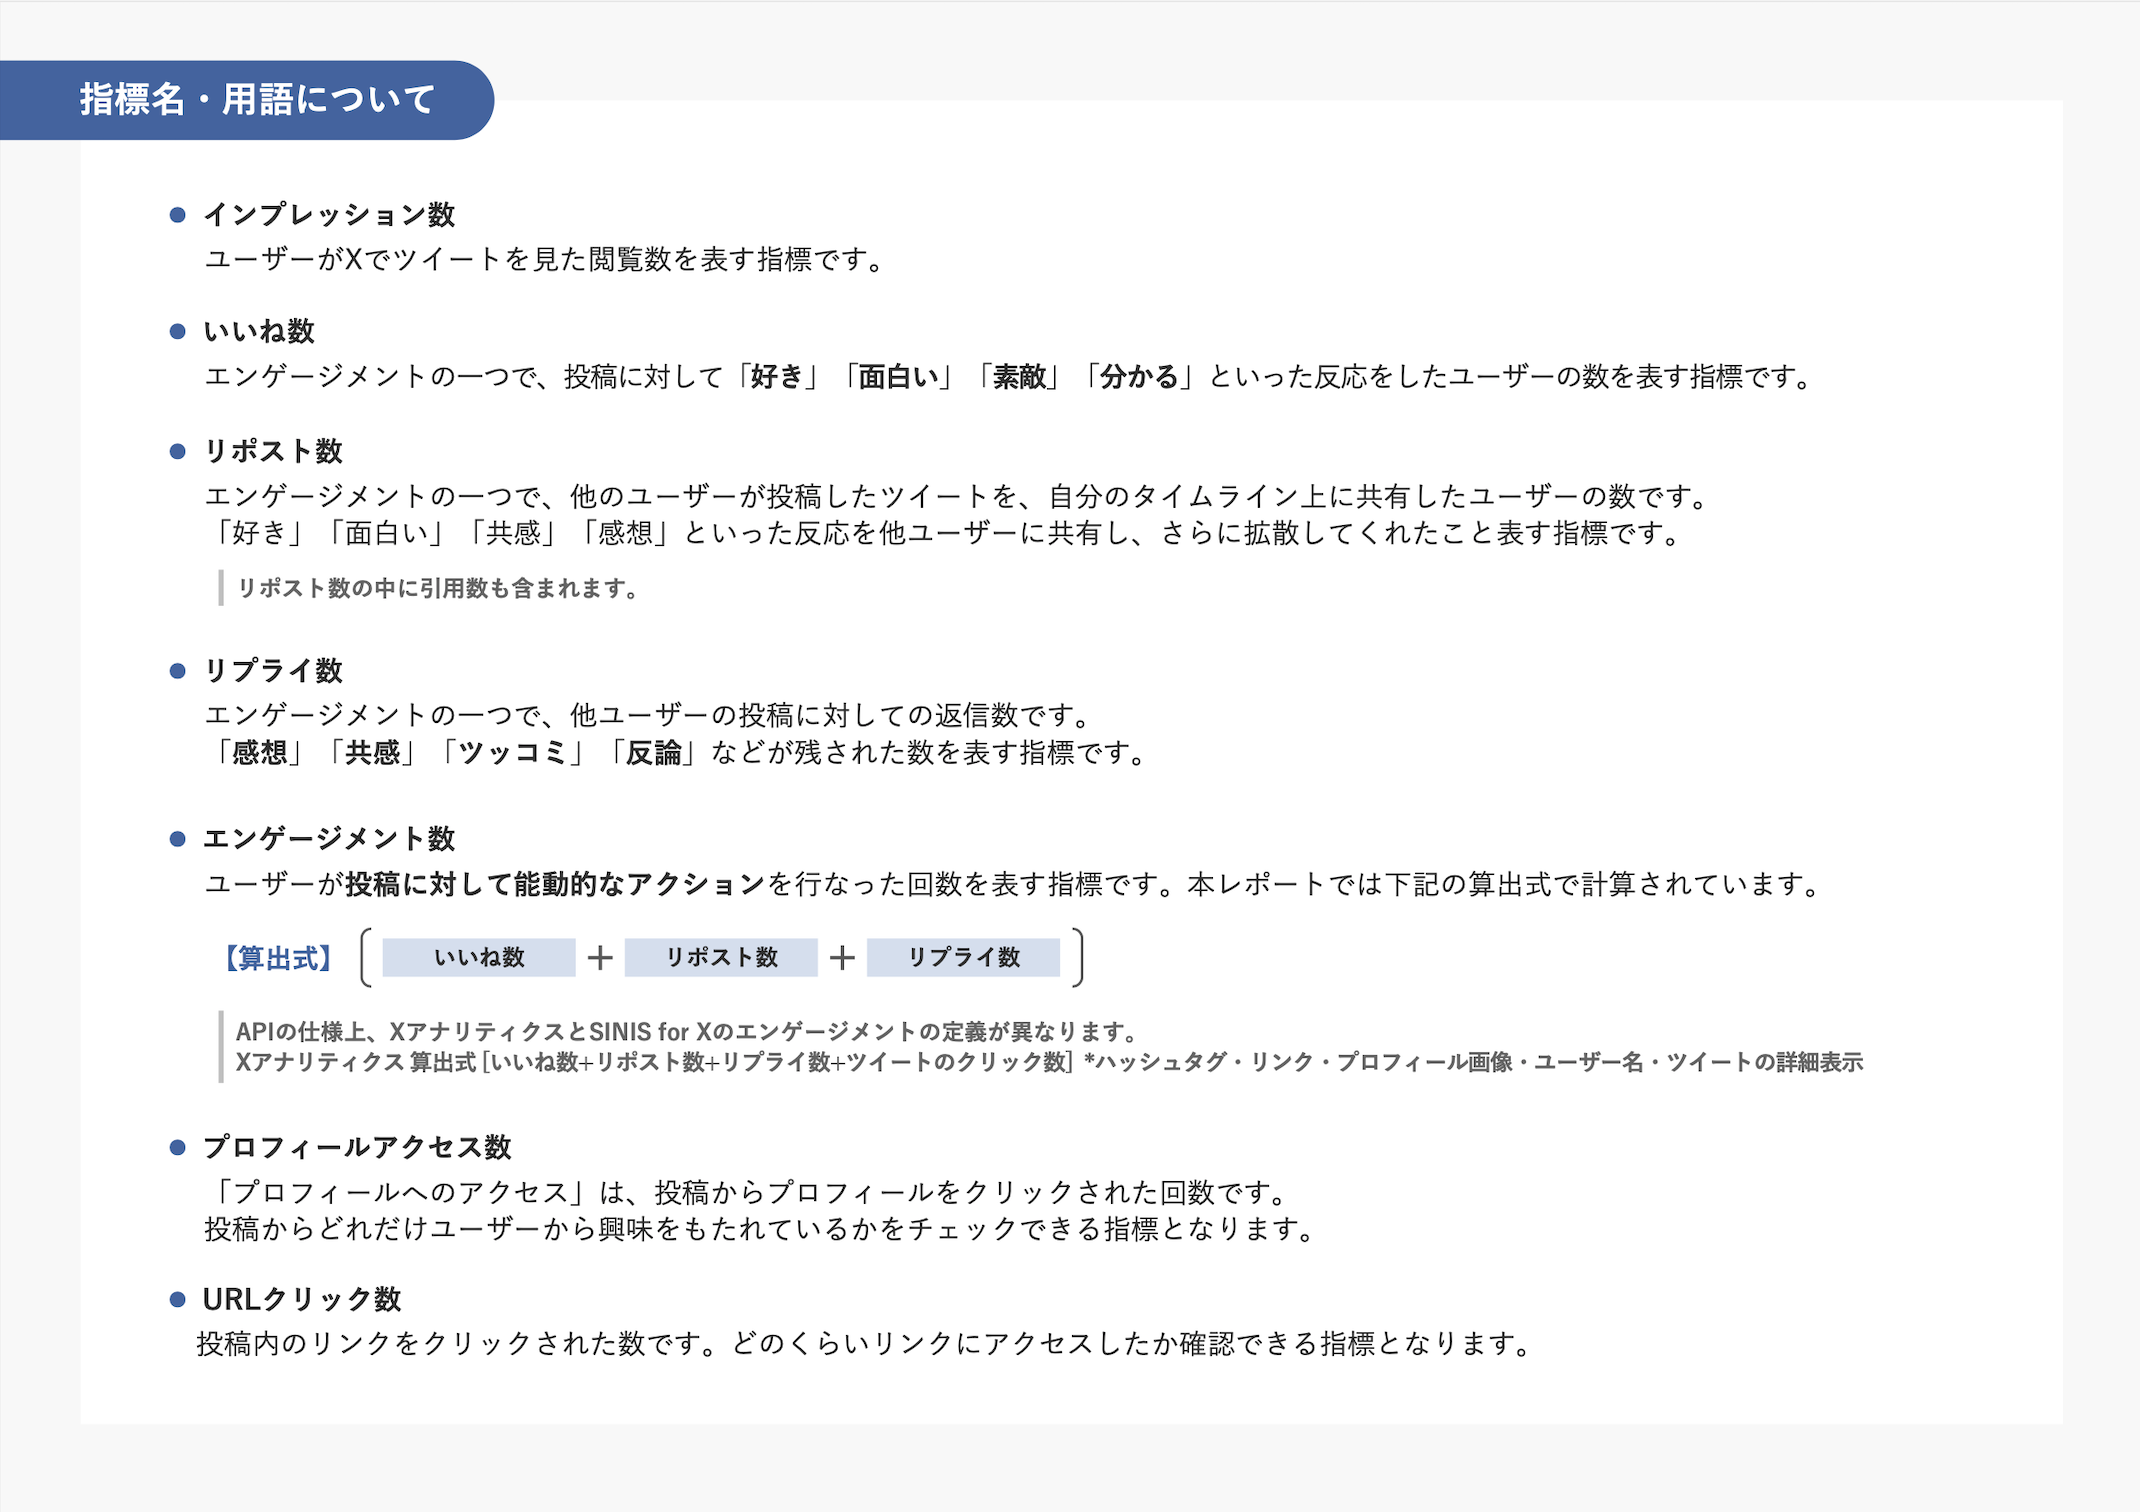This screenshot has height=1512, width=2140.
Task: Click the plus sign after いいね数 box
Action: [600, 958]
